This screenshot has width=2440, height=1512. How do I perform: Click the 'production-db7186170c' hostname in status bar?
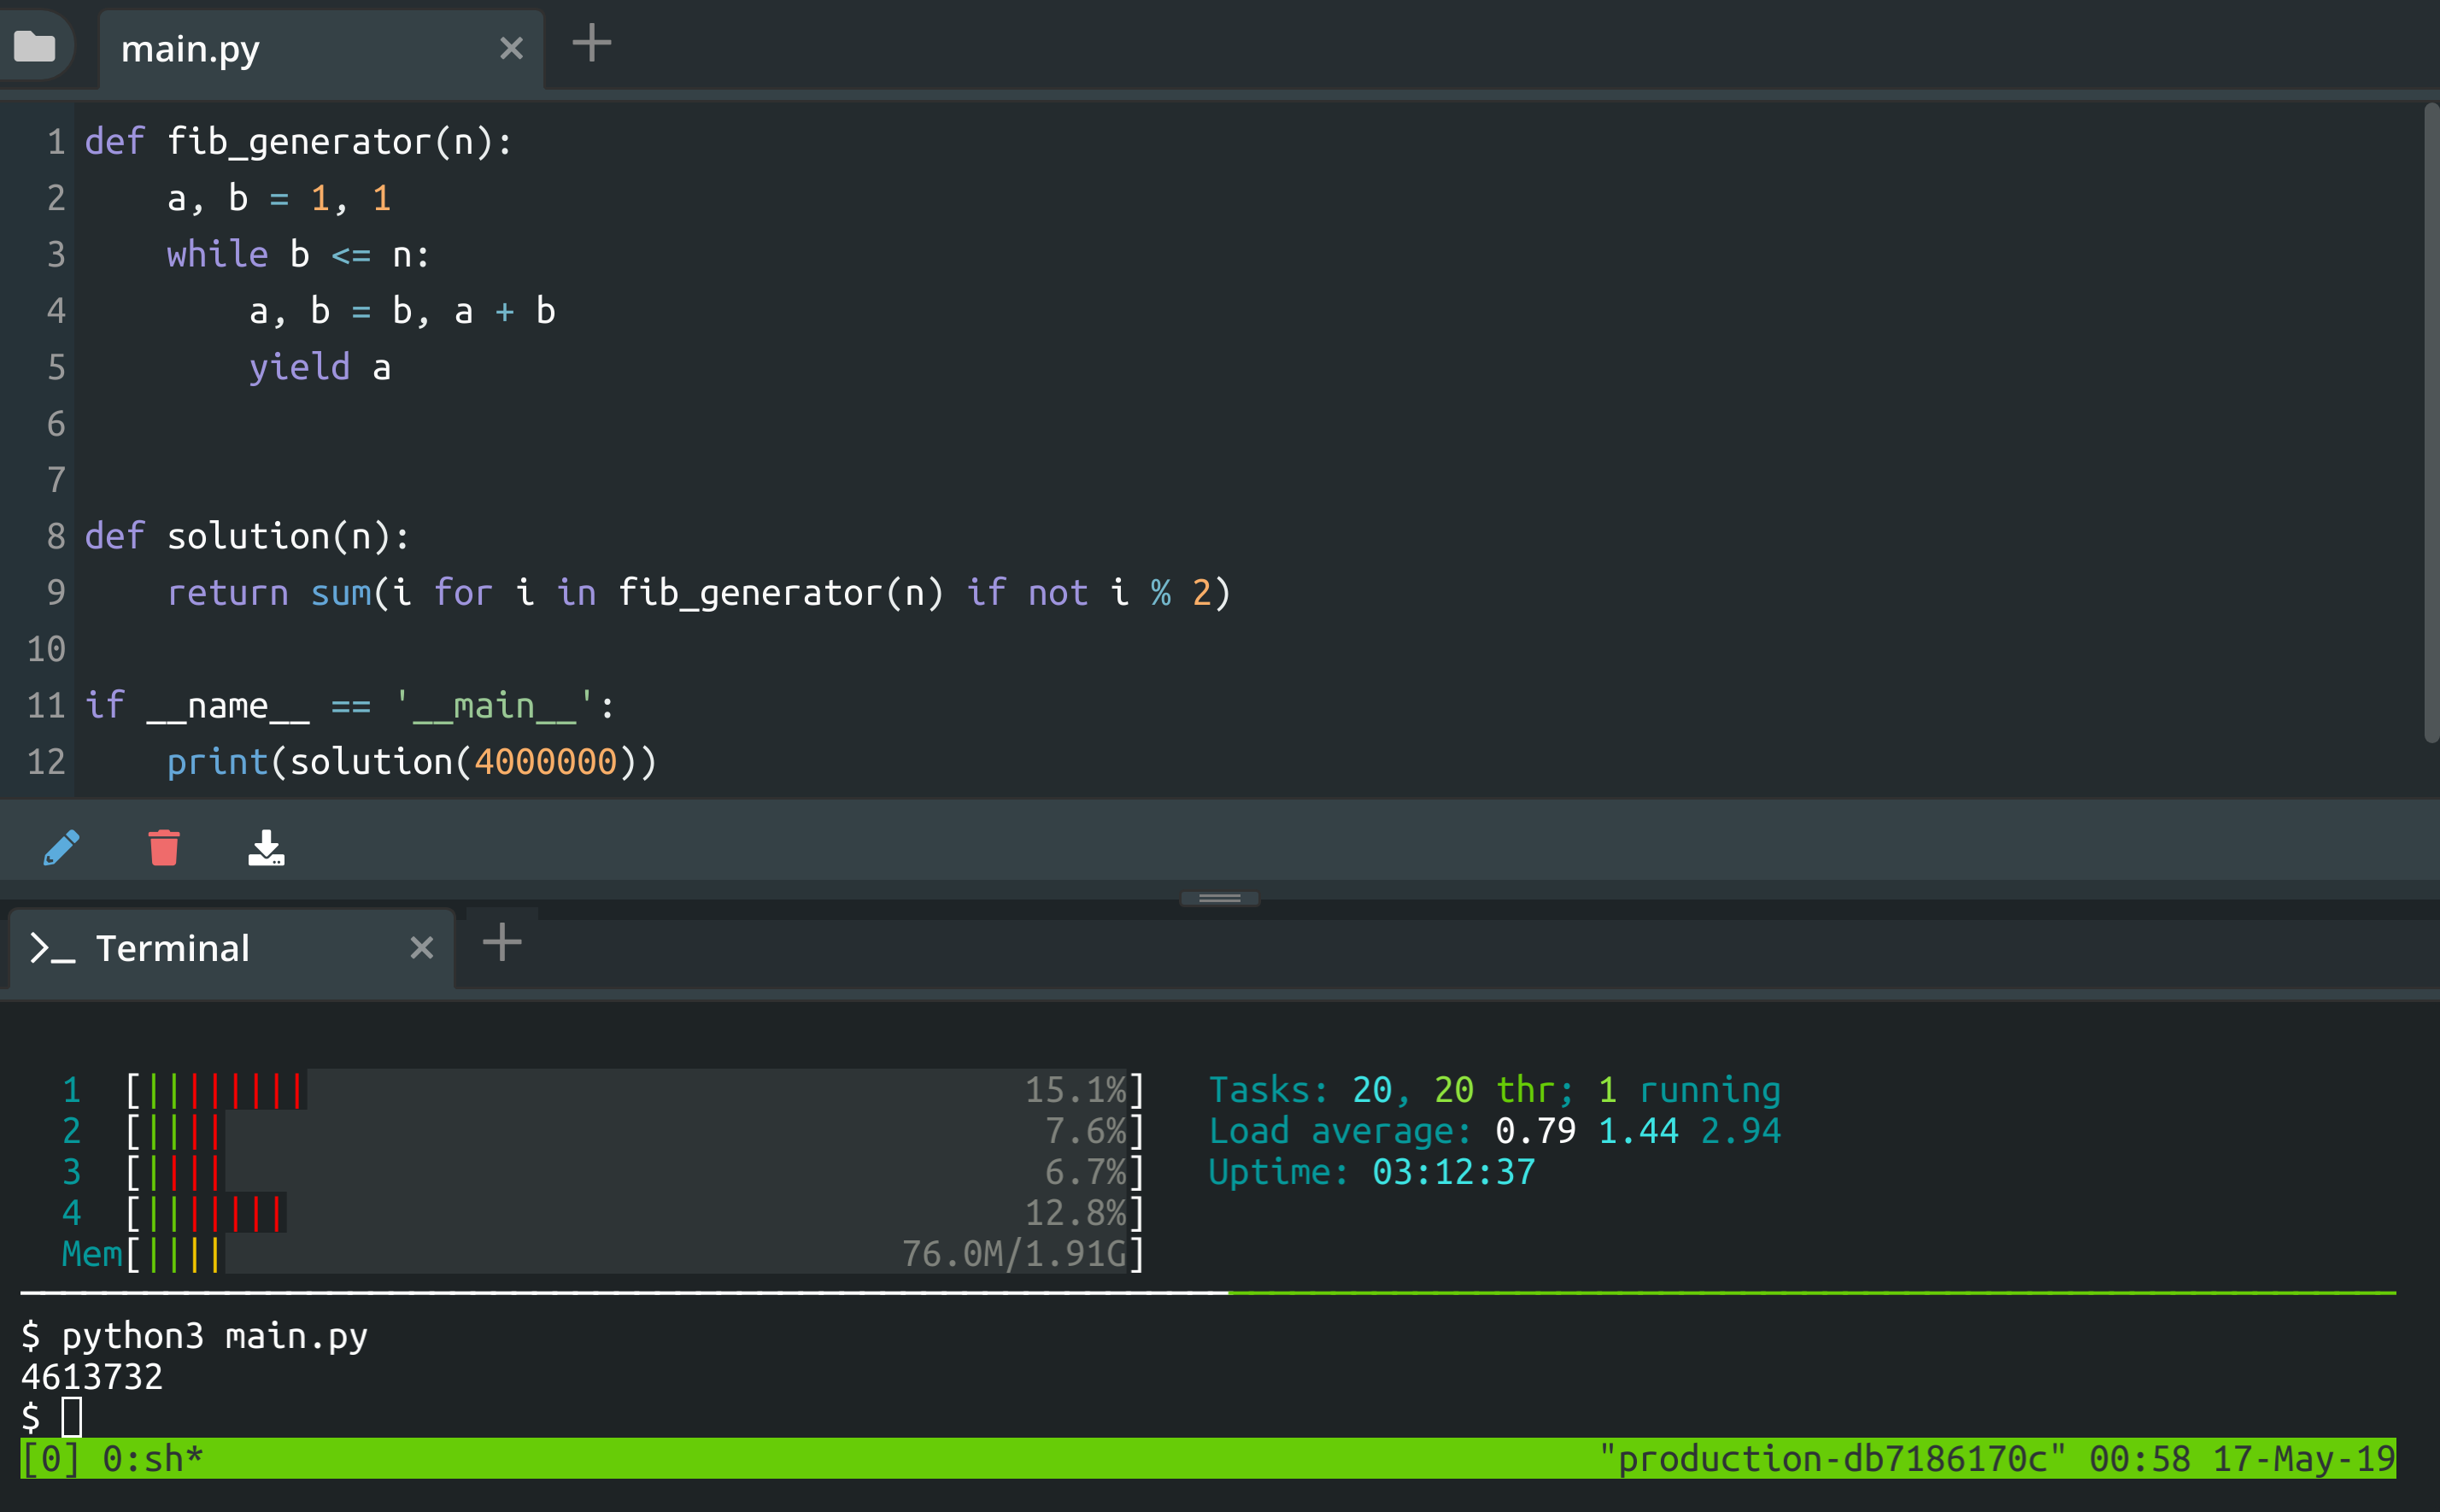[1832, 1458]
